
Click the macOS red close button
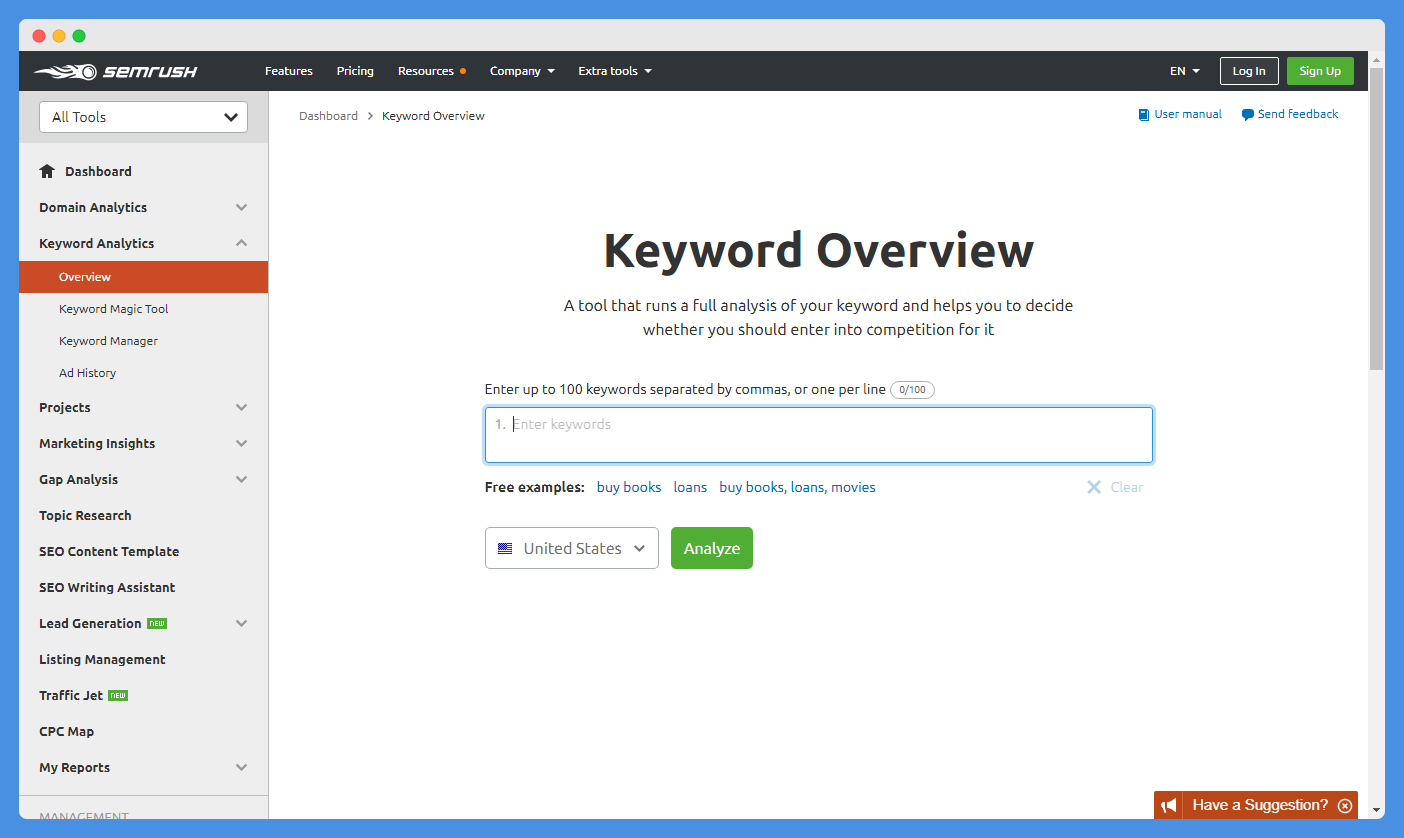click(39, 36)
